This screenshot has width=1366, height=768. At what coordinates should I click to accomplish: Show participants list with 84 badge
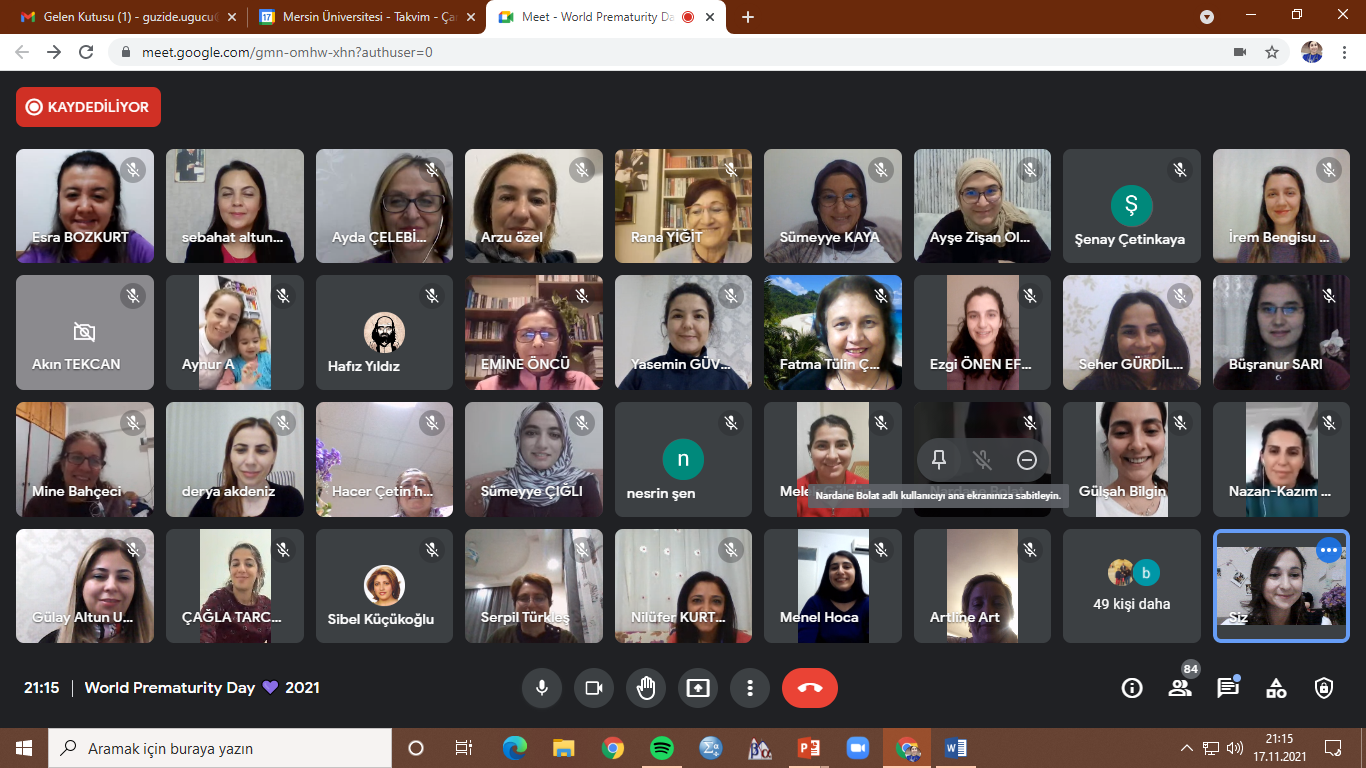[1180, 688]
